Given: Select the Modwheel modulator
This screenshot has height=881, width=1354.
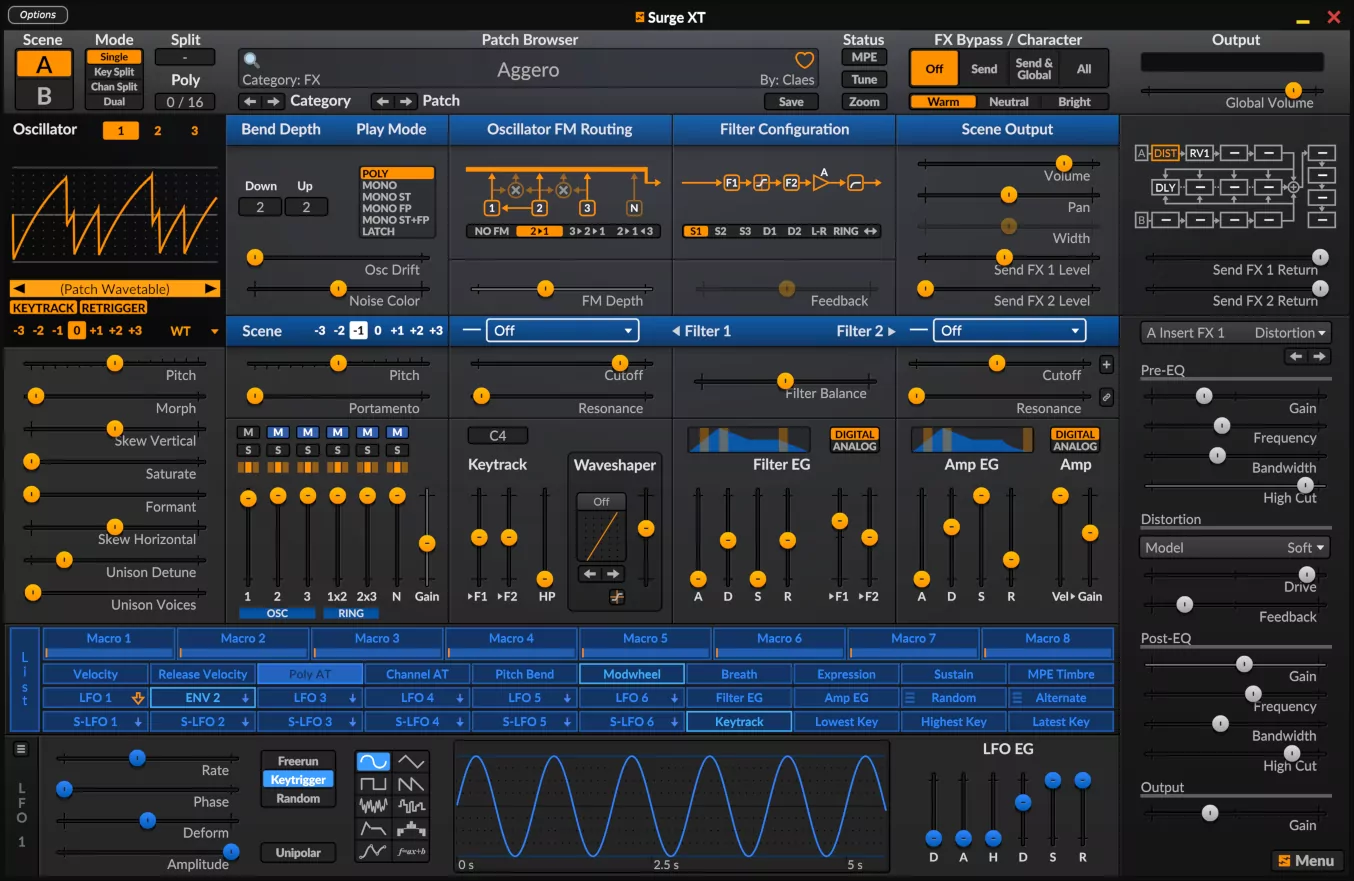Looking at the screenshot, I should click(x=632, y=674).
